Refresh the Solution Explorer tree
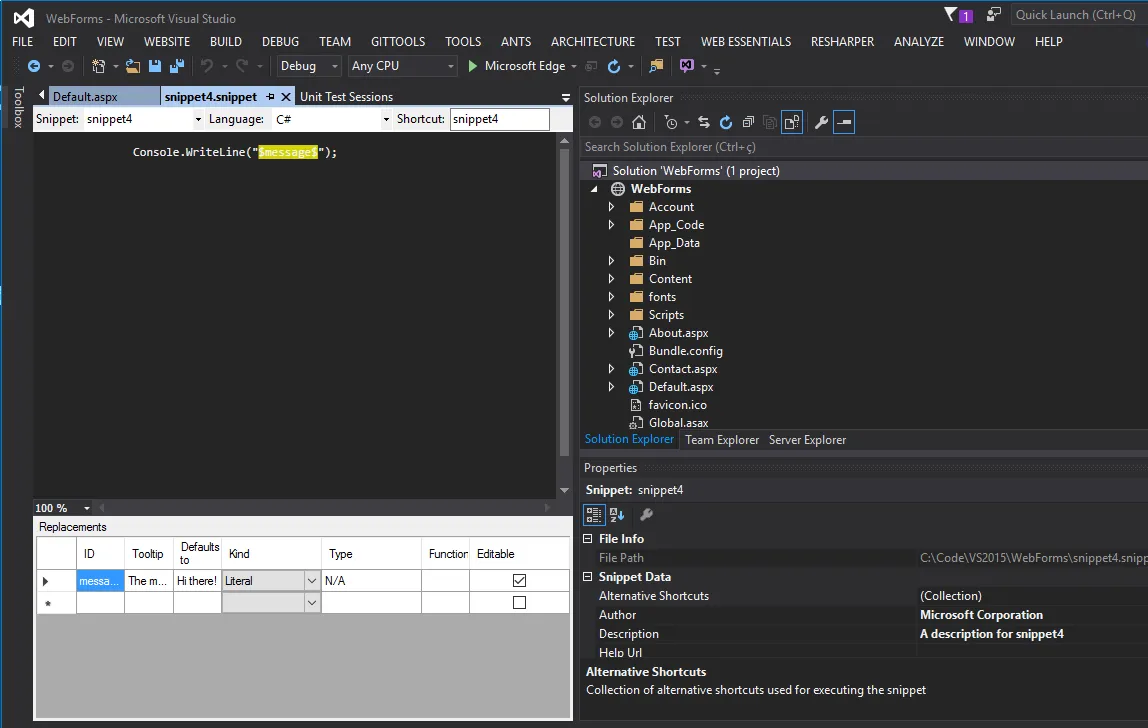The width and height of the screenshot is (1148, 728). pos(726,122)
